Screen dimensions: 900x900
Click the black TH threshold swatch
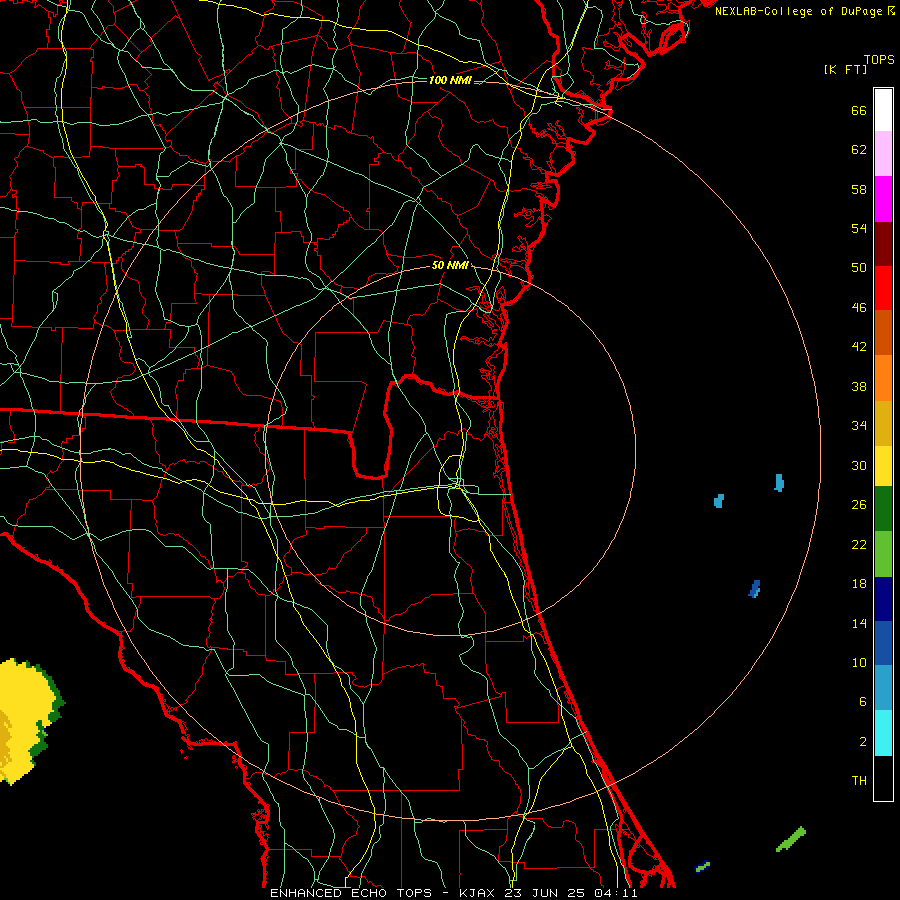pos(883,778)
